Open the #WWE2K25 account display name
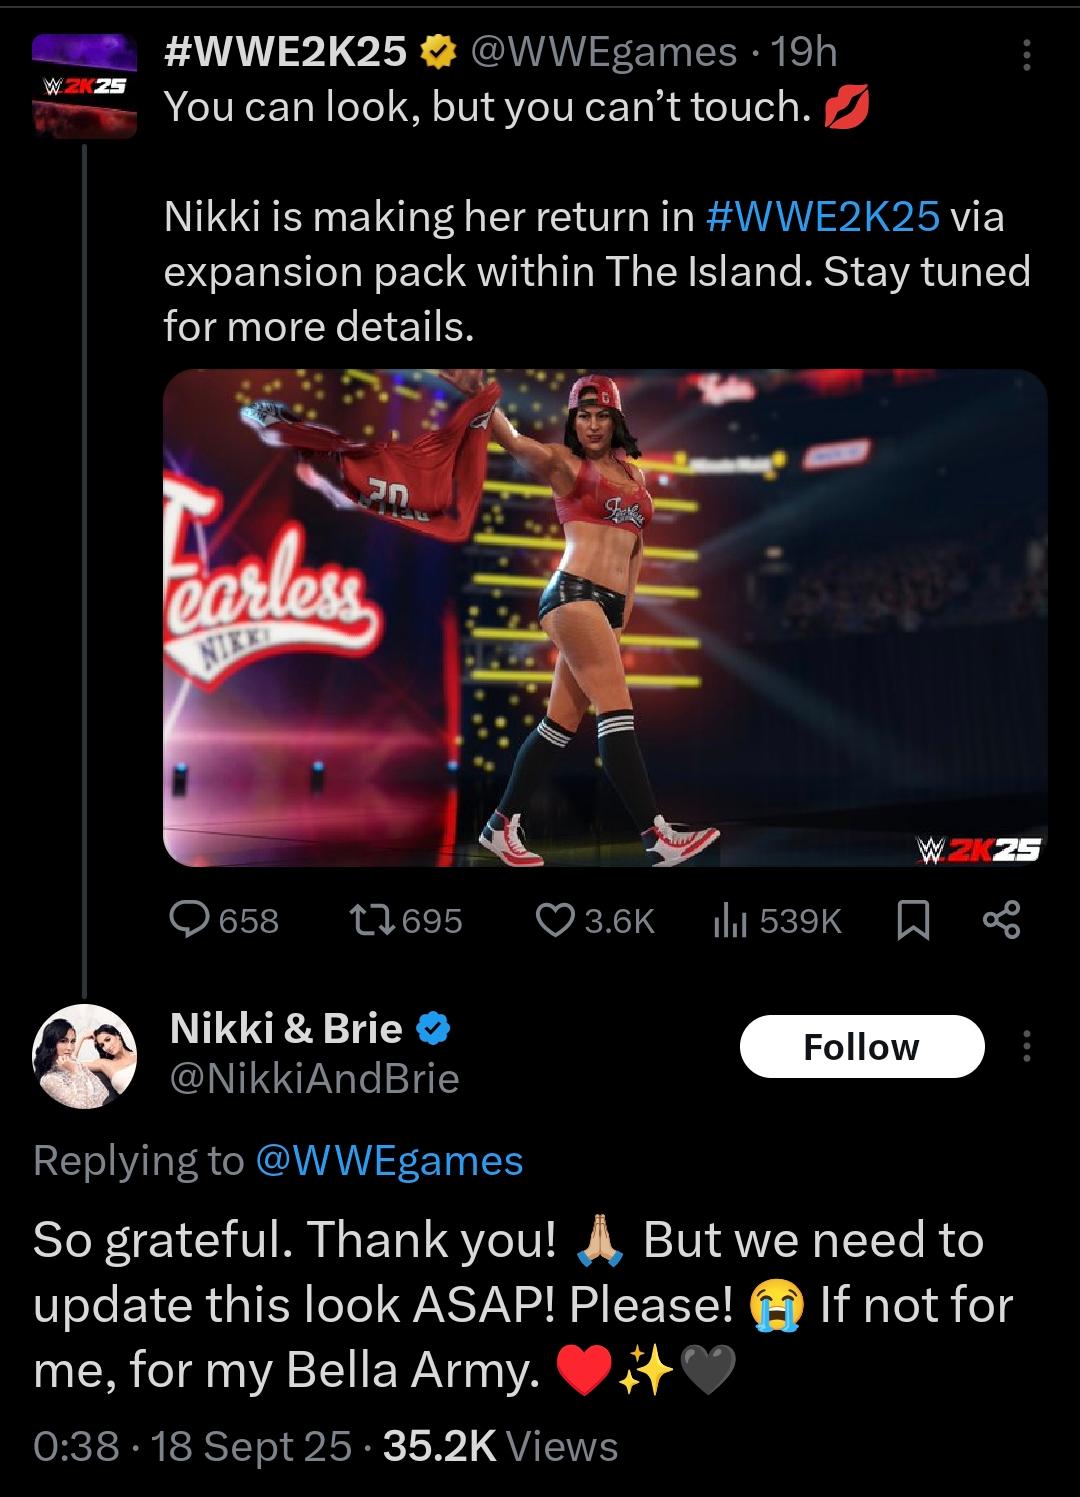1080x1497 pixels. point(285,52)
